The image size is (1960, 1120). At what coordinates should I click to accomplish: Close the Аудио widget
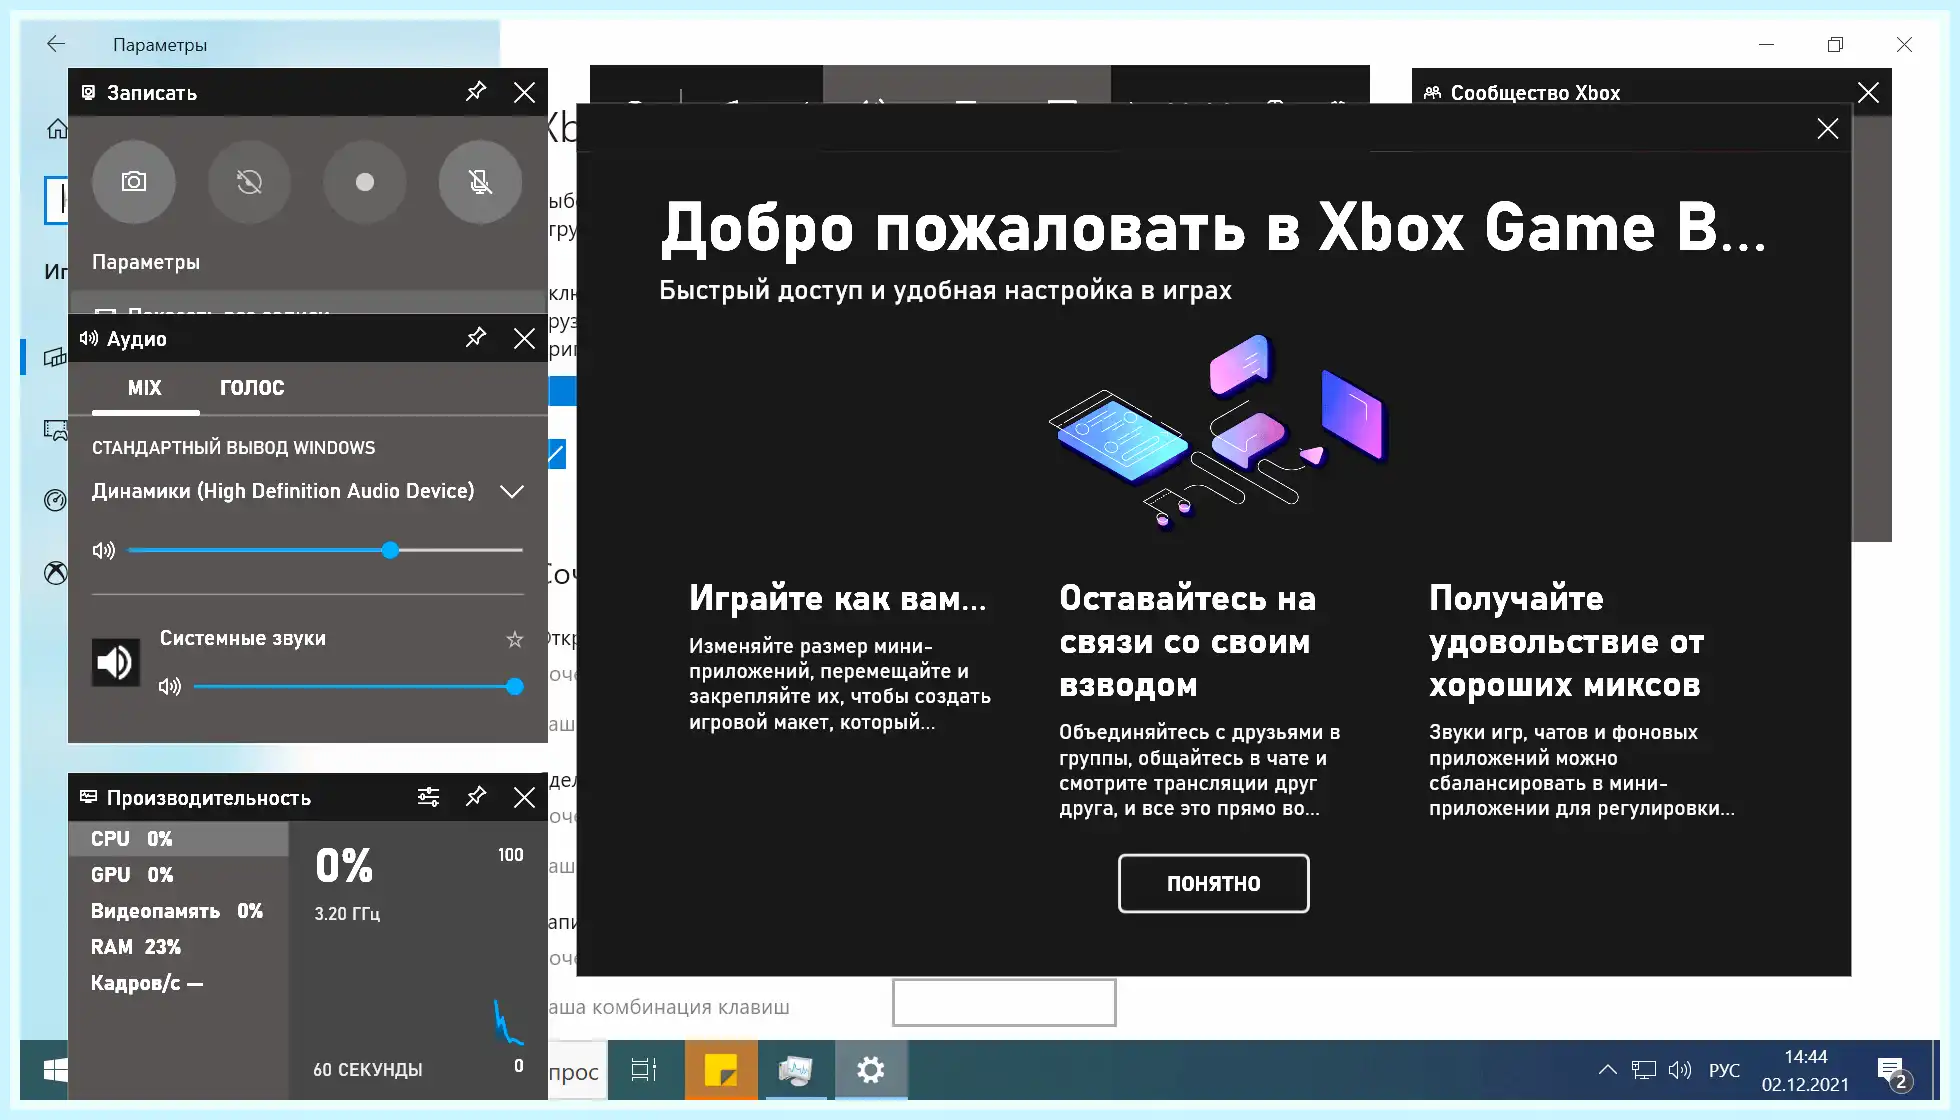click(524, 338)
